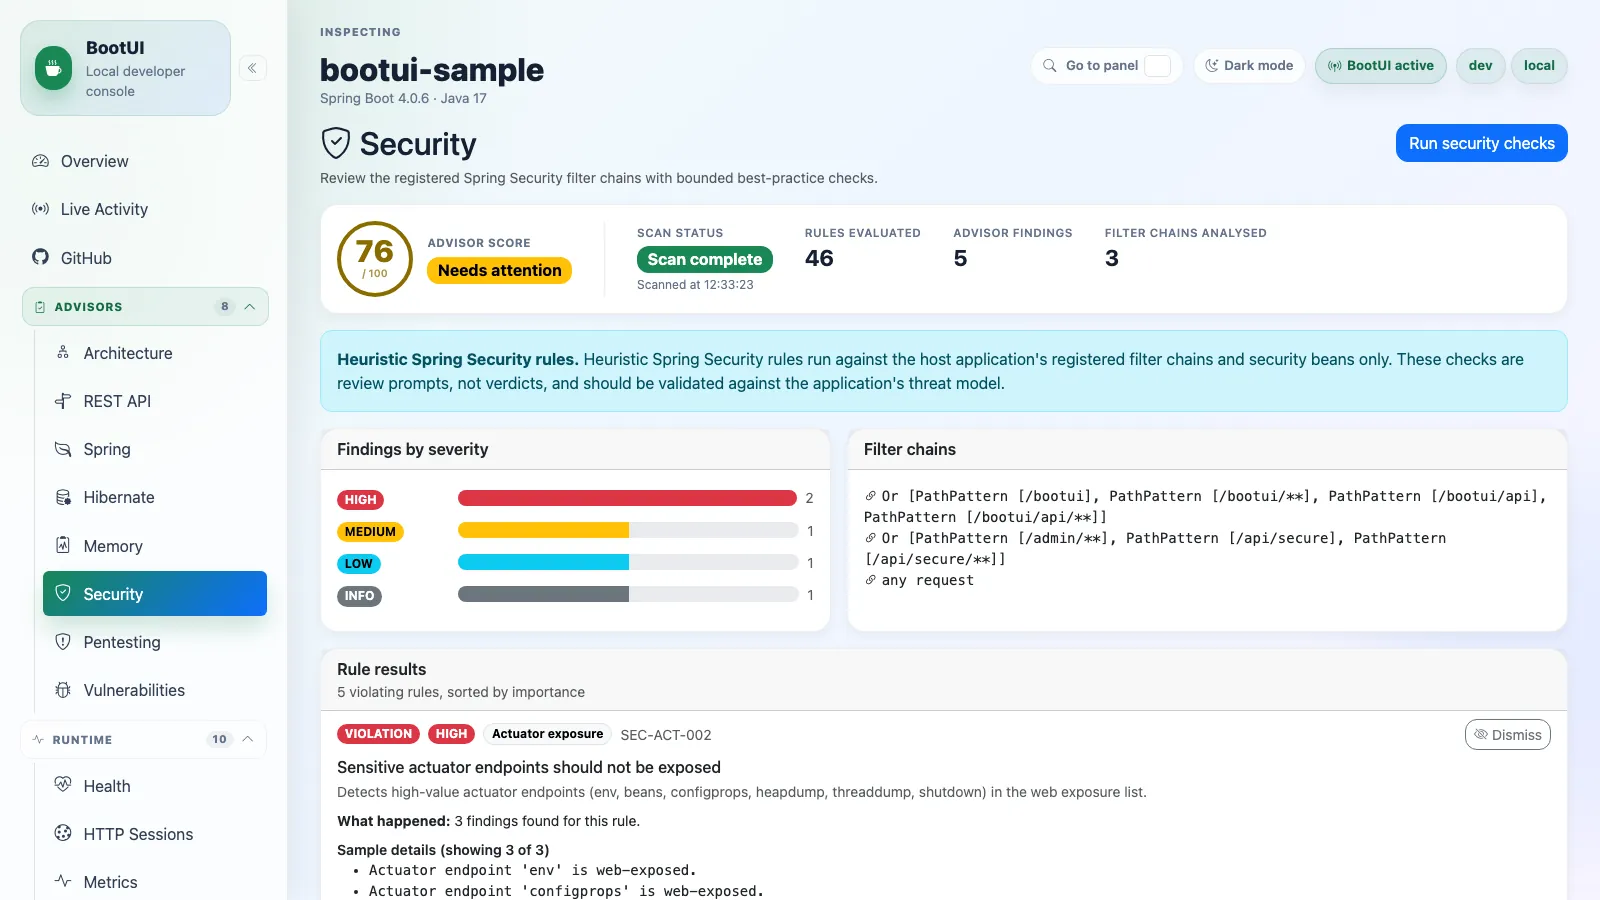The width and height of the screenshot is (1600, 900).
Task: Click the Memory chip icon
Action: pos(63,545)
